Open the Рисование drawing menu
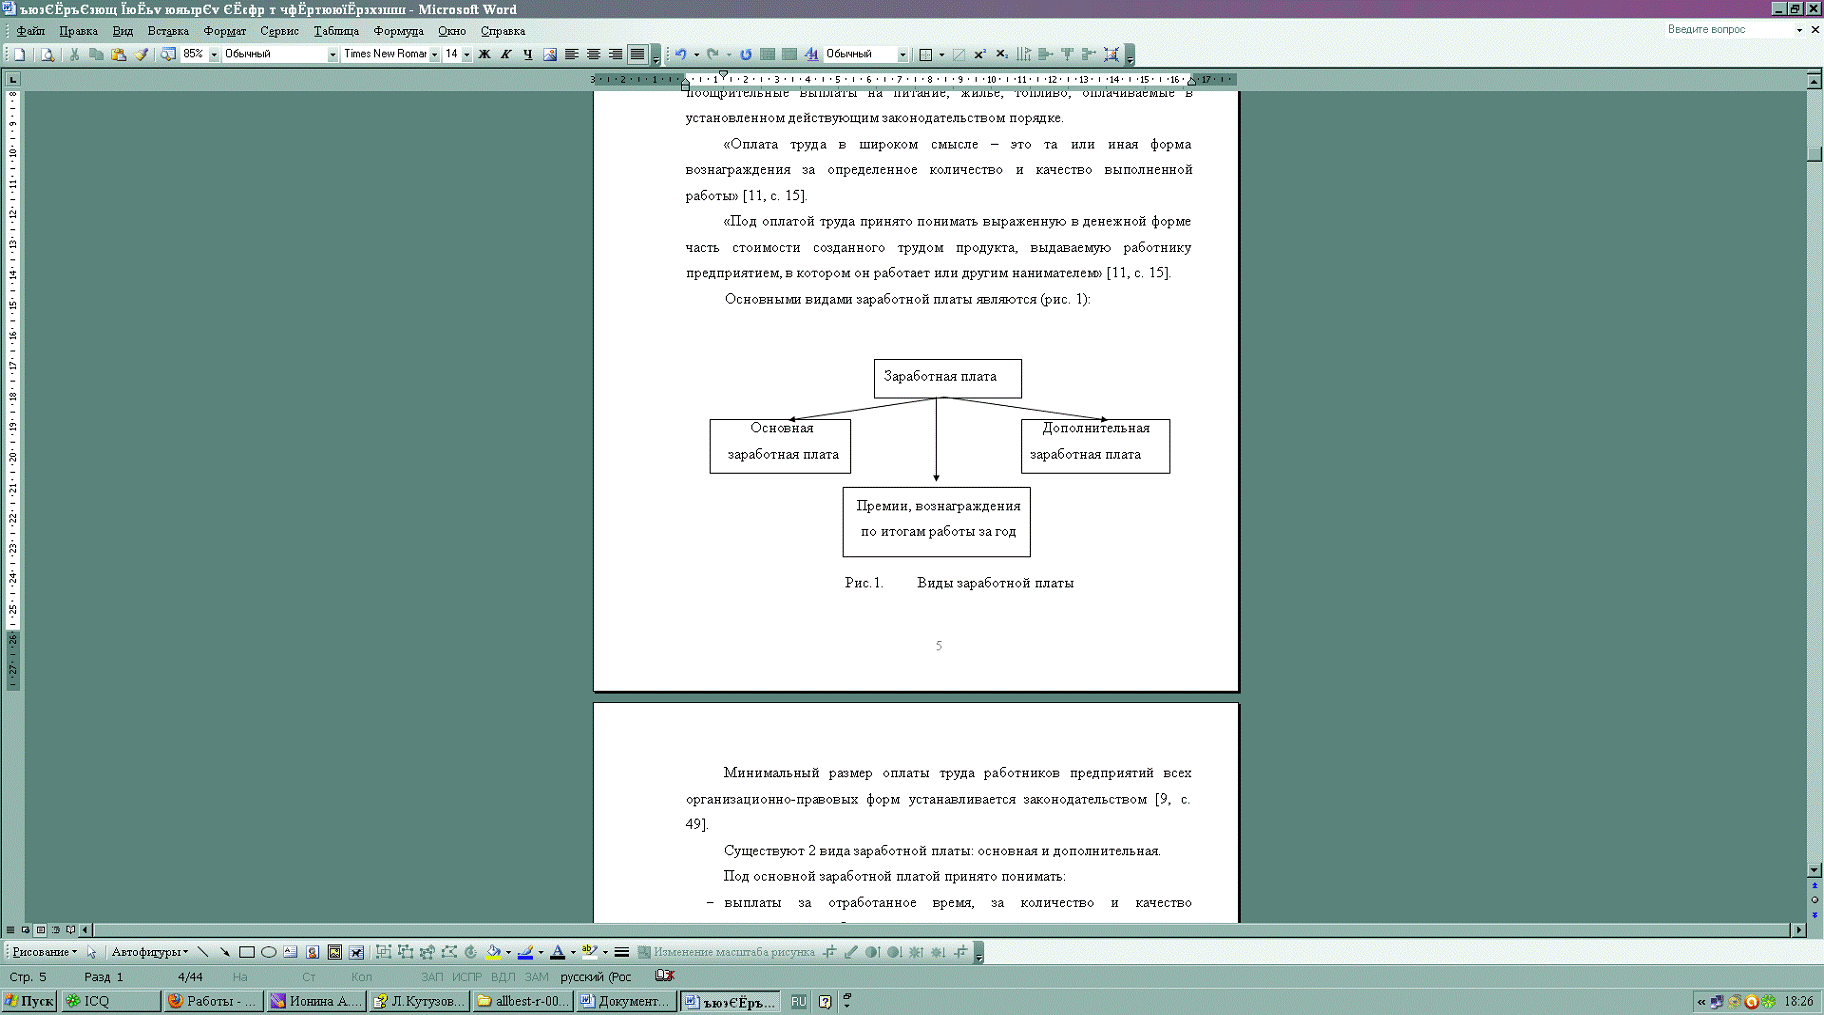Image resolution: width=1824 pixels, height=1015 pixels. 44,952
